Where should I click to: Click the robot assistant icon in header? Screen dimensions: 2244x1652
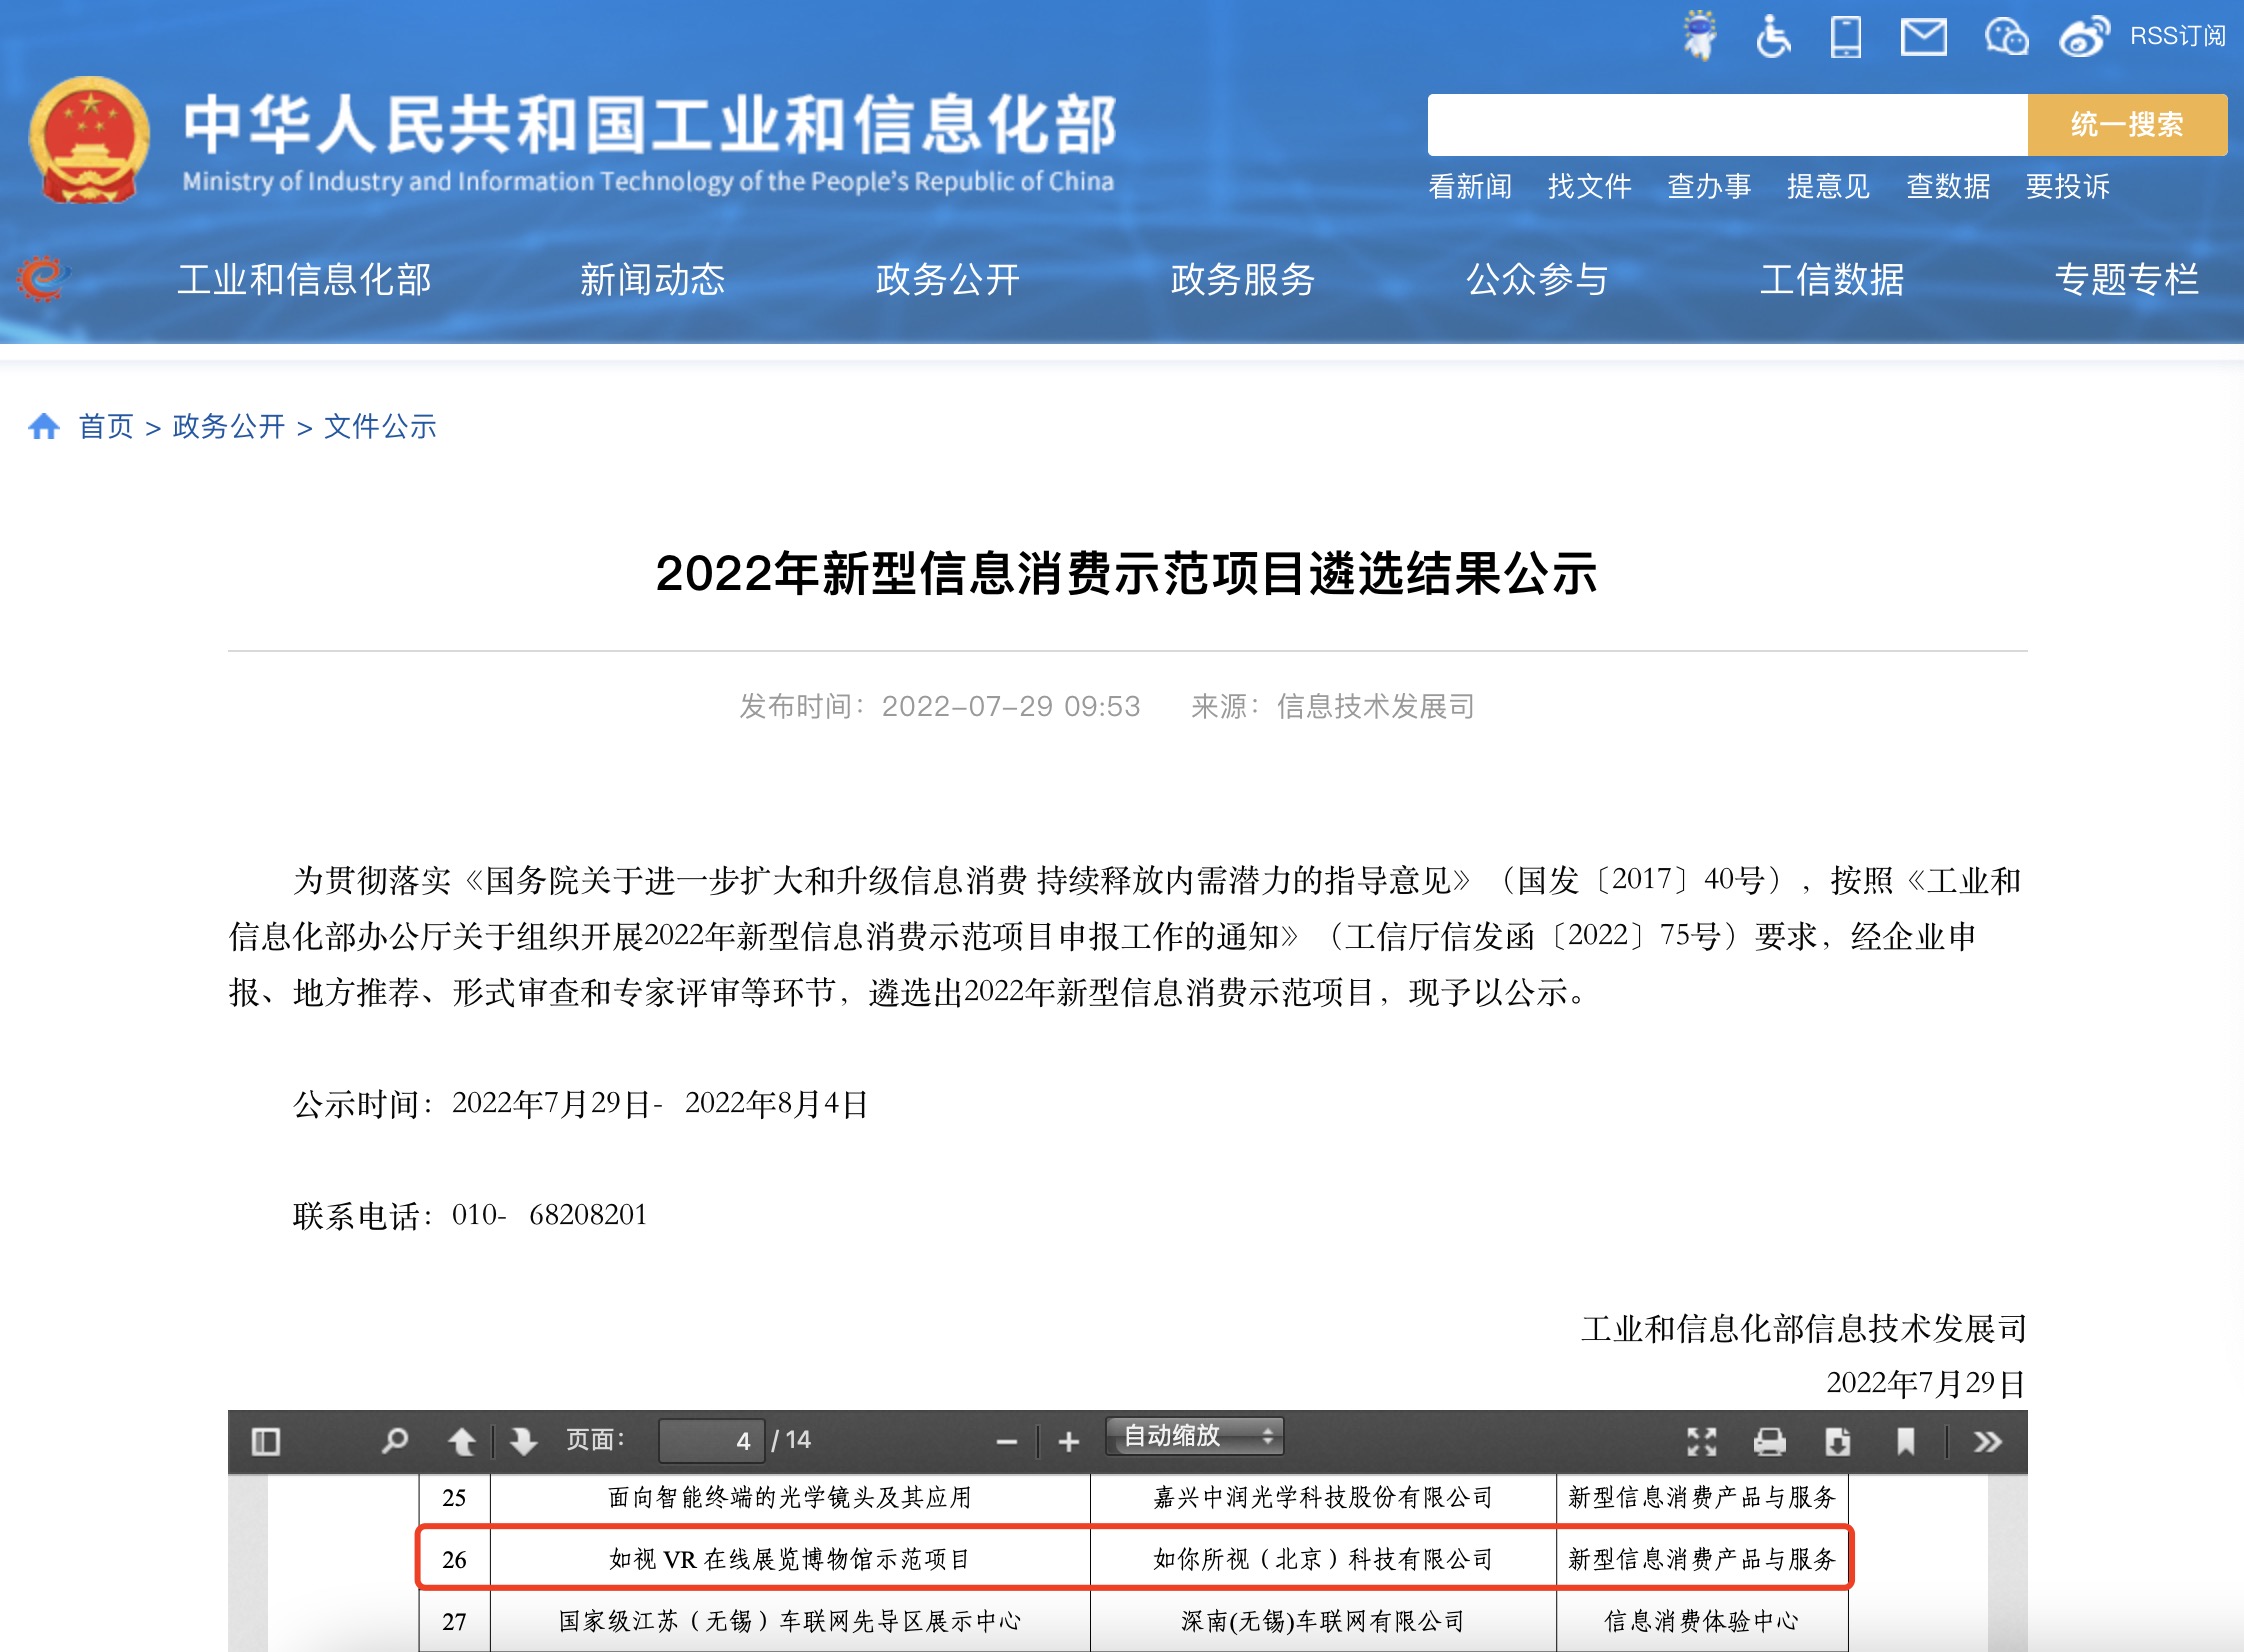click(1699, 36)
